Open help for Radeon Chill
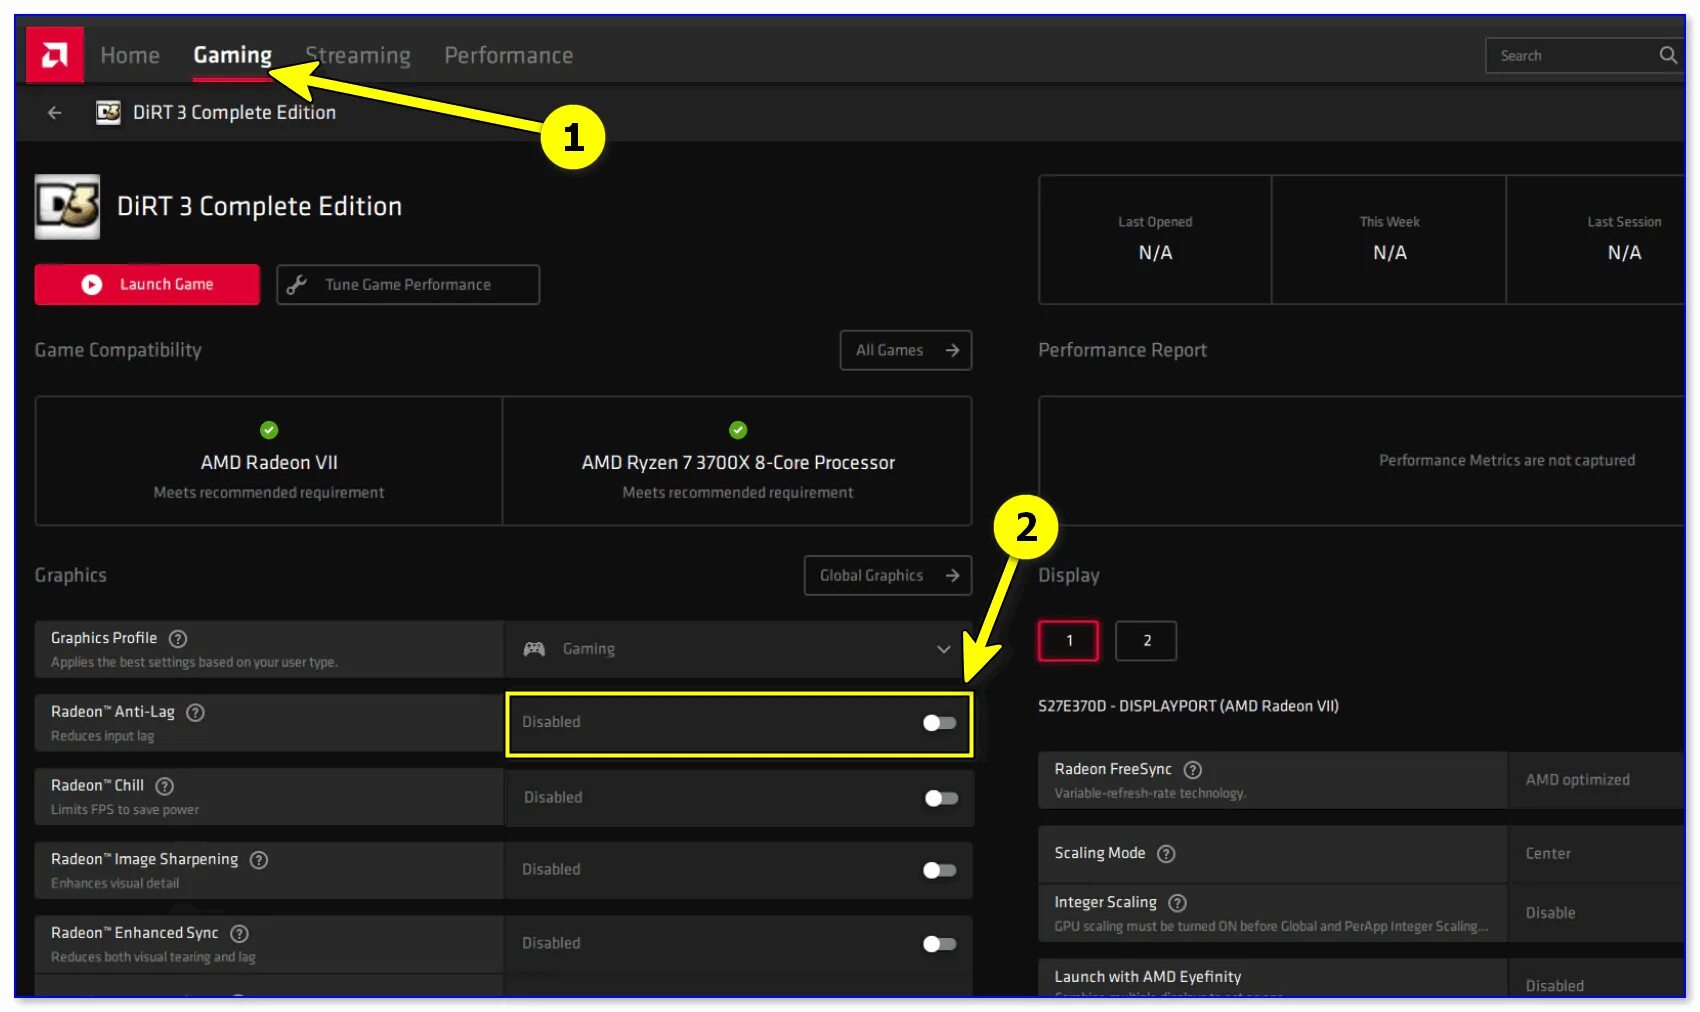 (165, 786)
